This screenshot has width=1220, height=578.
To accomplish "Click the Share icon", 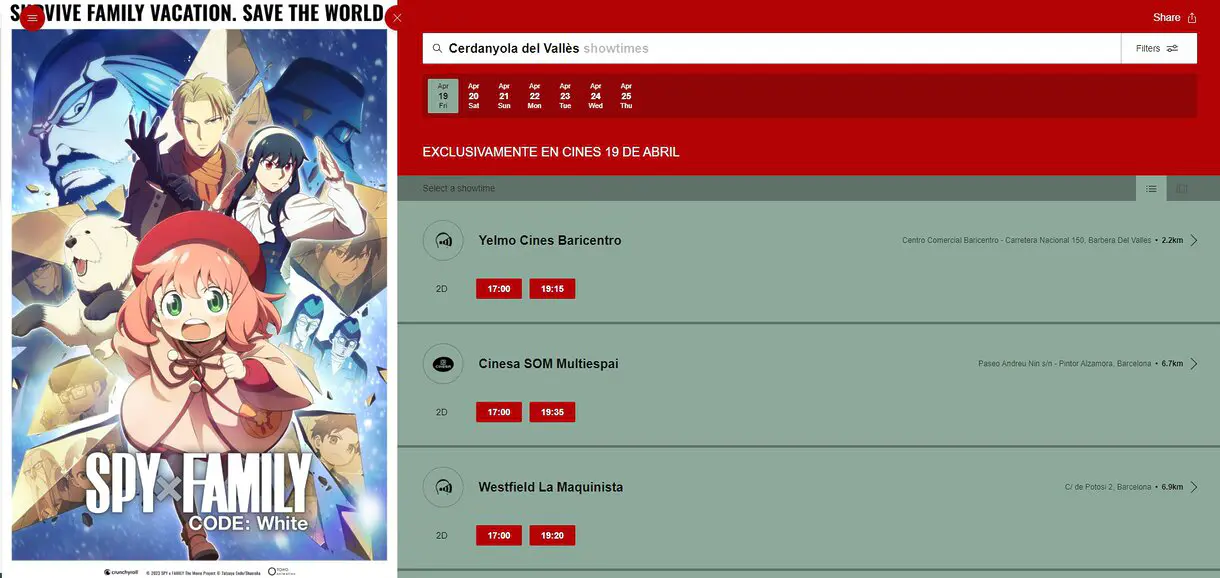I will point(1191,18).
